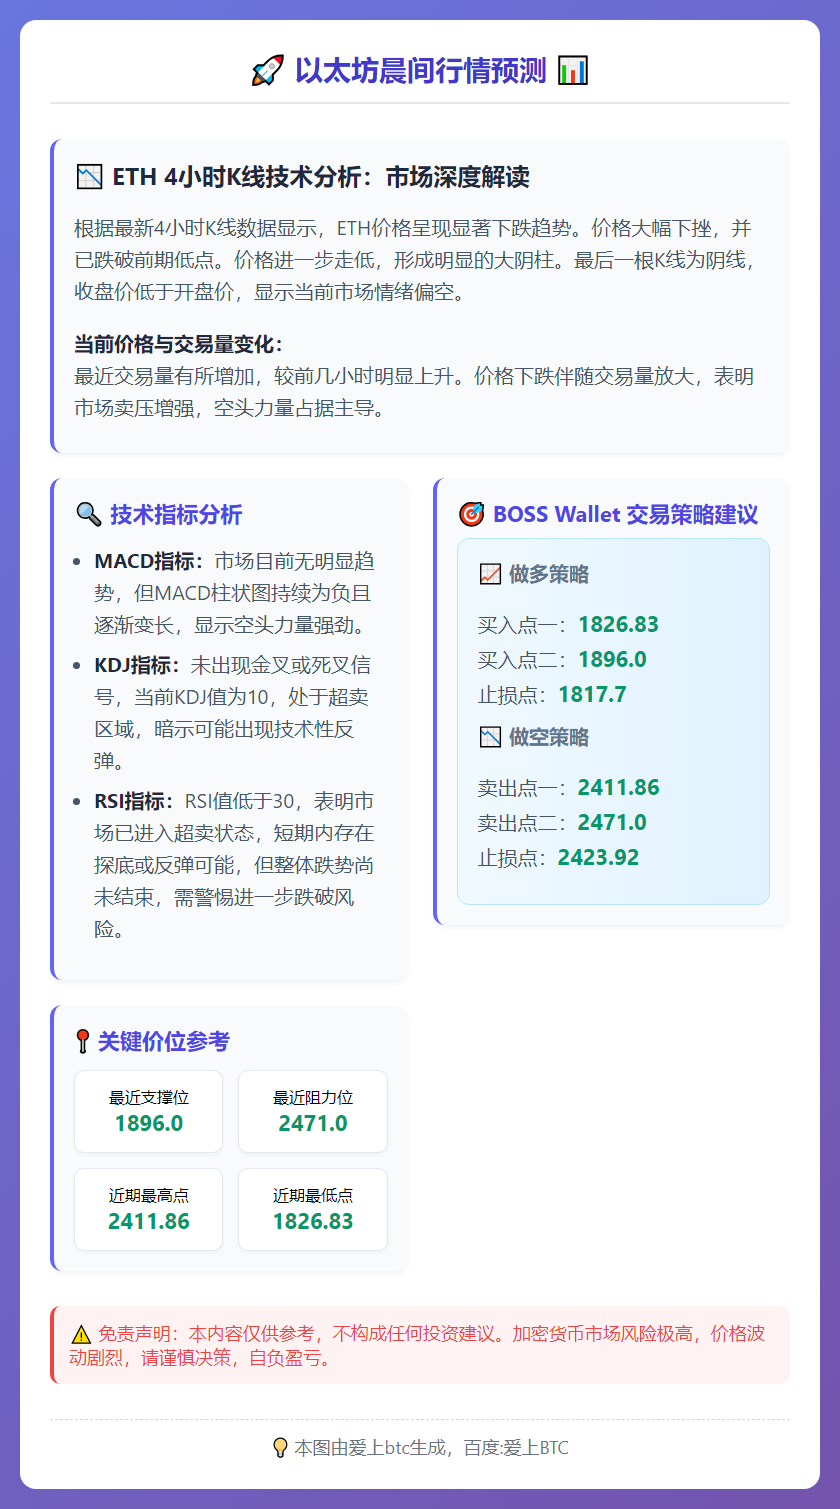840x1509 pixels.
Task: Click the 以太坊晨间行情预测 title
Action: pos(420,71)
